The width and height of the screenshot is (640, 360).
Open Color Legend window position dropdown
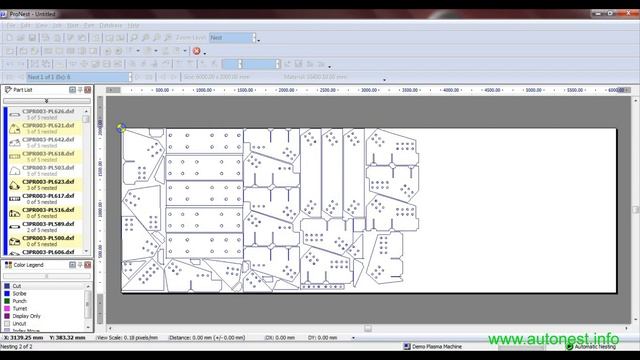pyautogui.click(x=72, y=265)
